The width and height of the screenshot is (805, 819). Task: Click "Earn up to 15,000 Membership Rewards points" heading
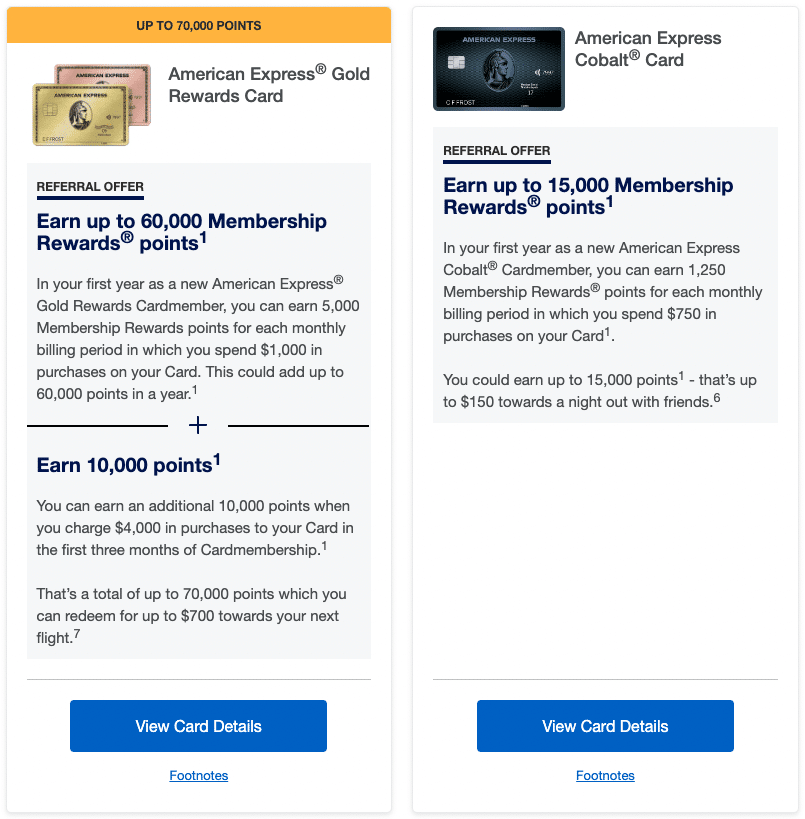coord(587,196)
